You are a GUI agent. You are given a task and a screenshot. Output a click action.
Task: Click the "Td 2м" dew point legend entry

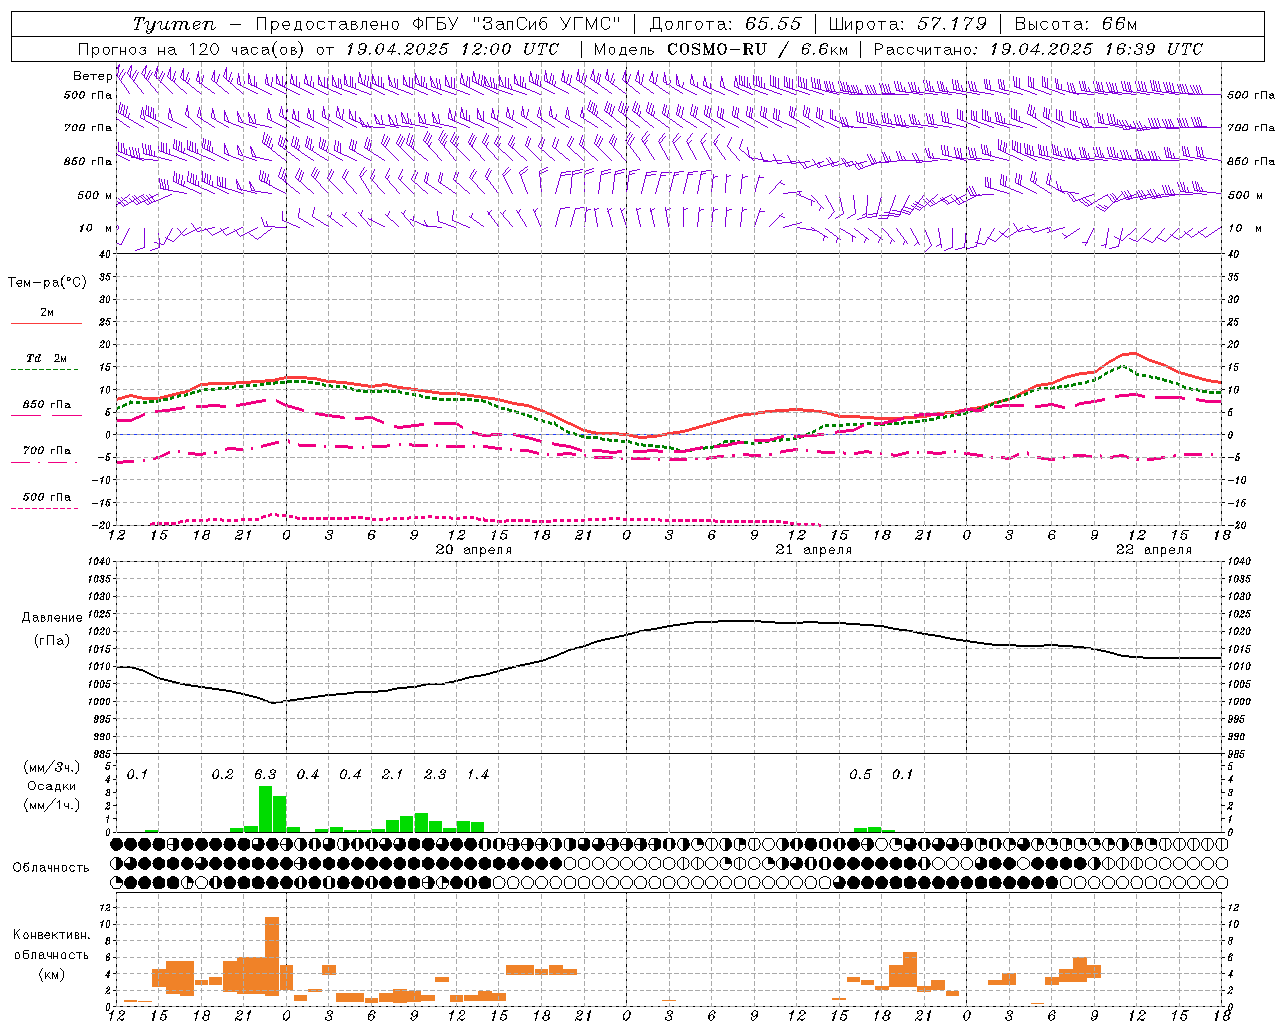(x=47, y=358)
